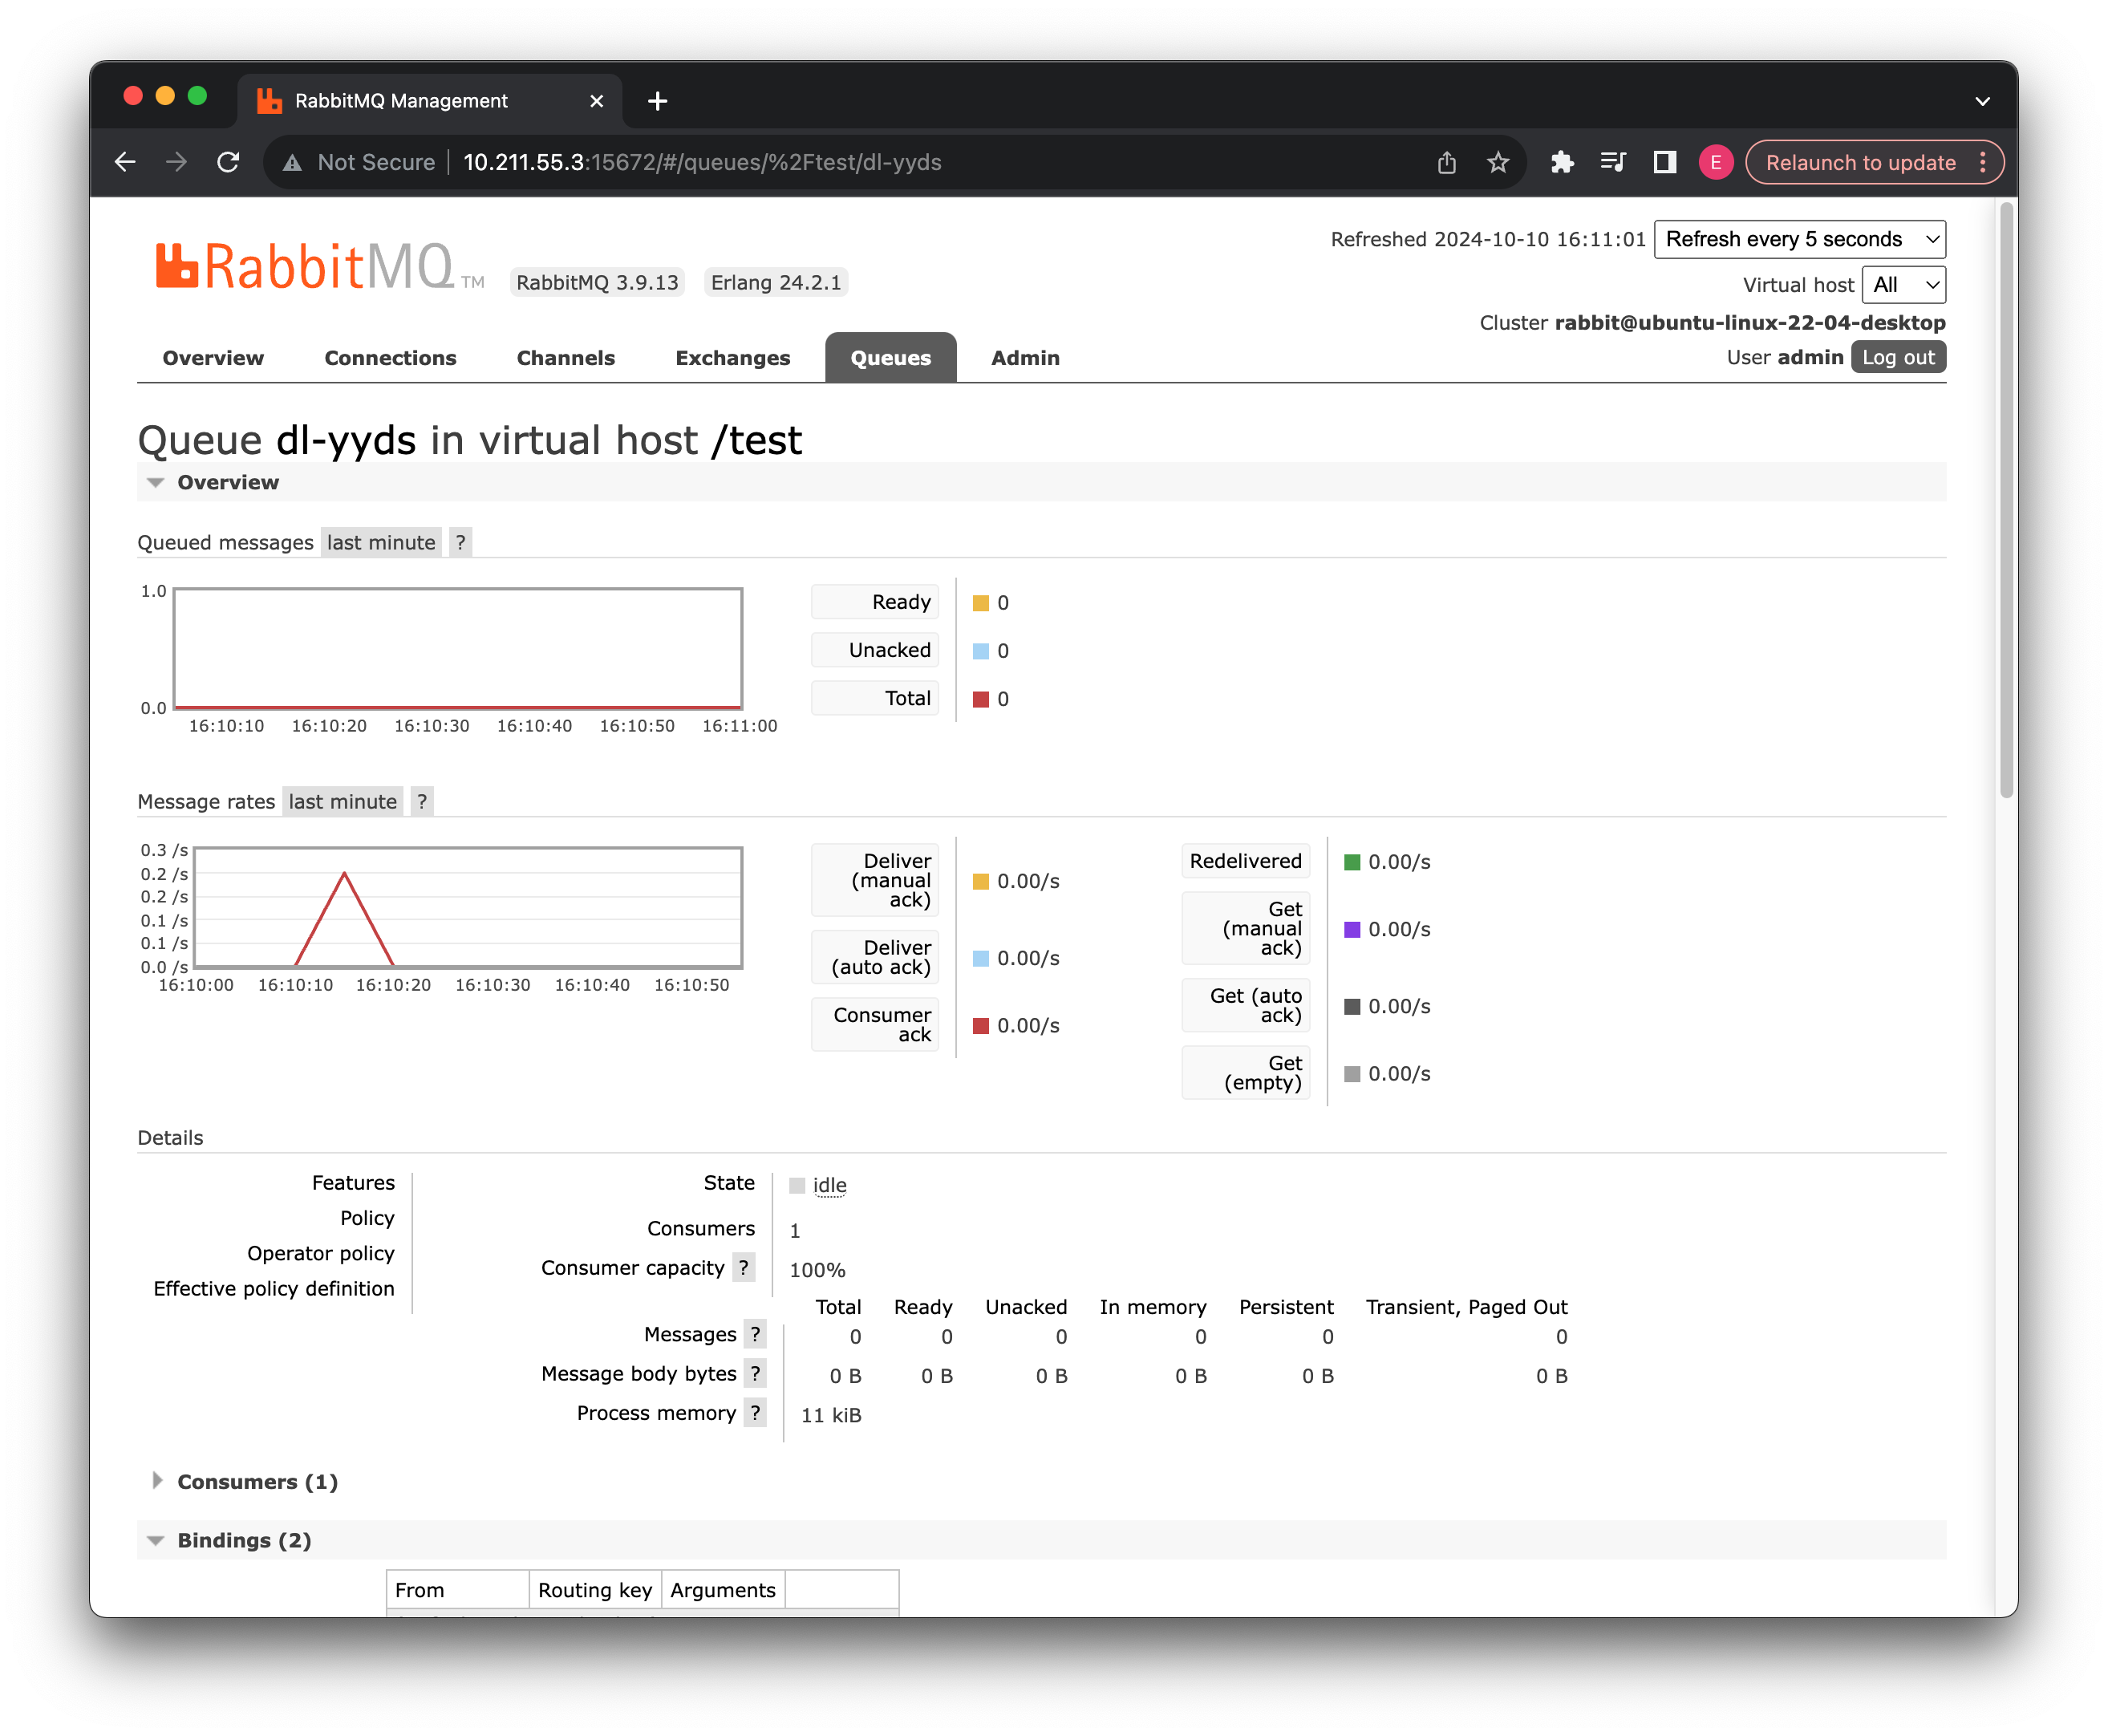Open the media control playlist icon

click(1612, 162)
